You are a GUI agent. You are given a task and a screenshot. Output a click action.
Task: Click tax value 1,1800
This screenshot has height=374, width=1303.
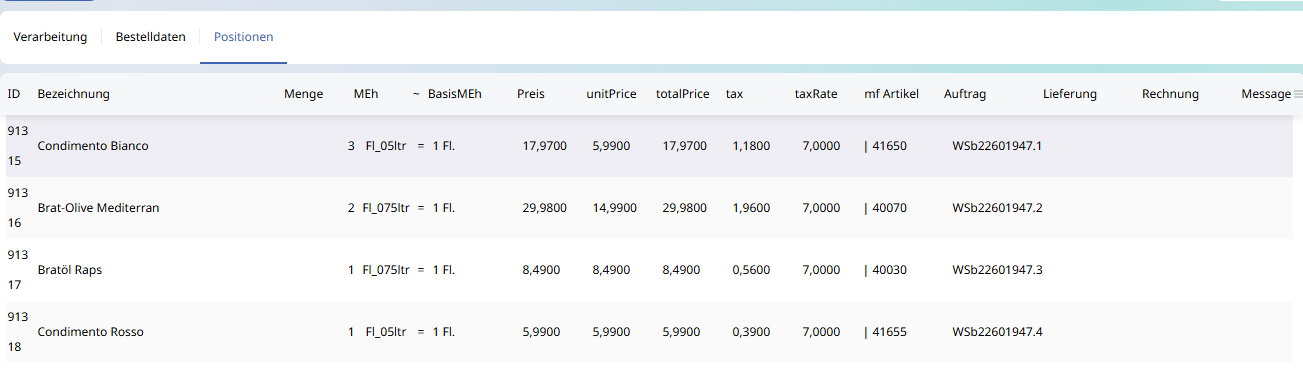point(751,146)
